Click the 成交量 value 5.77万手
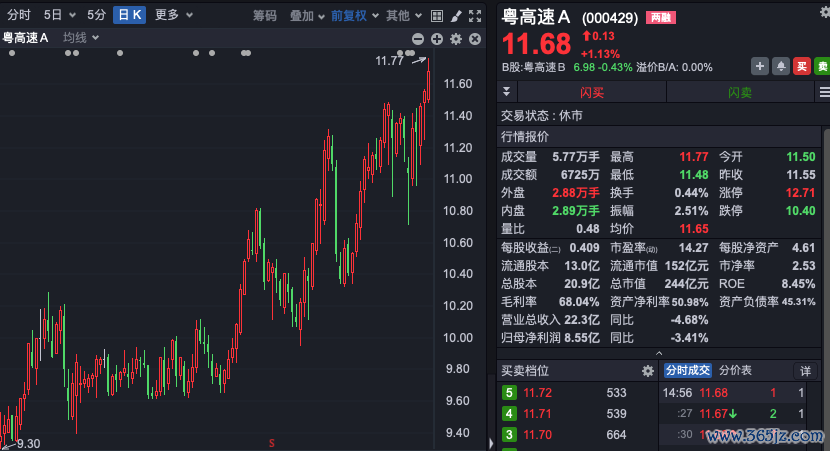This screenshot has width=830, height=451. (575, 157)
